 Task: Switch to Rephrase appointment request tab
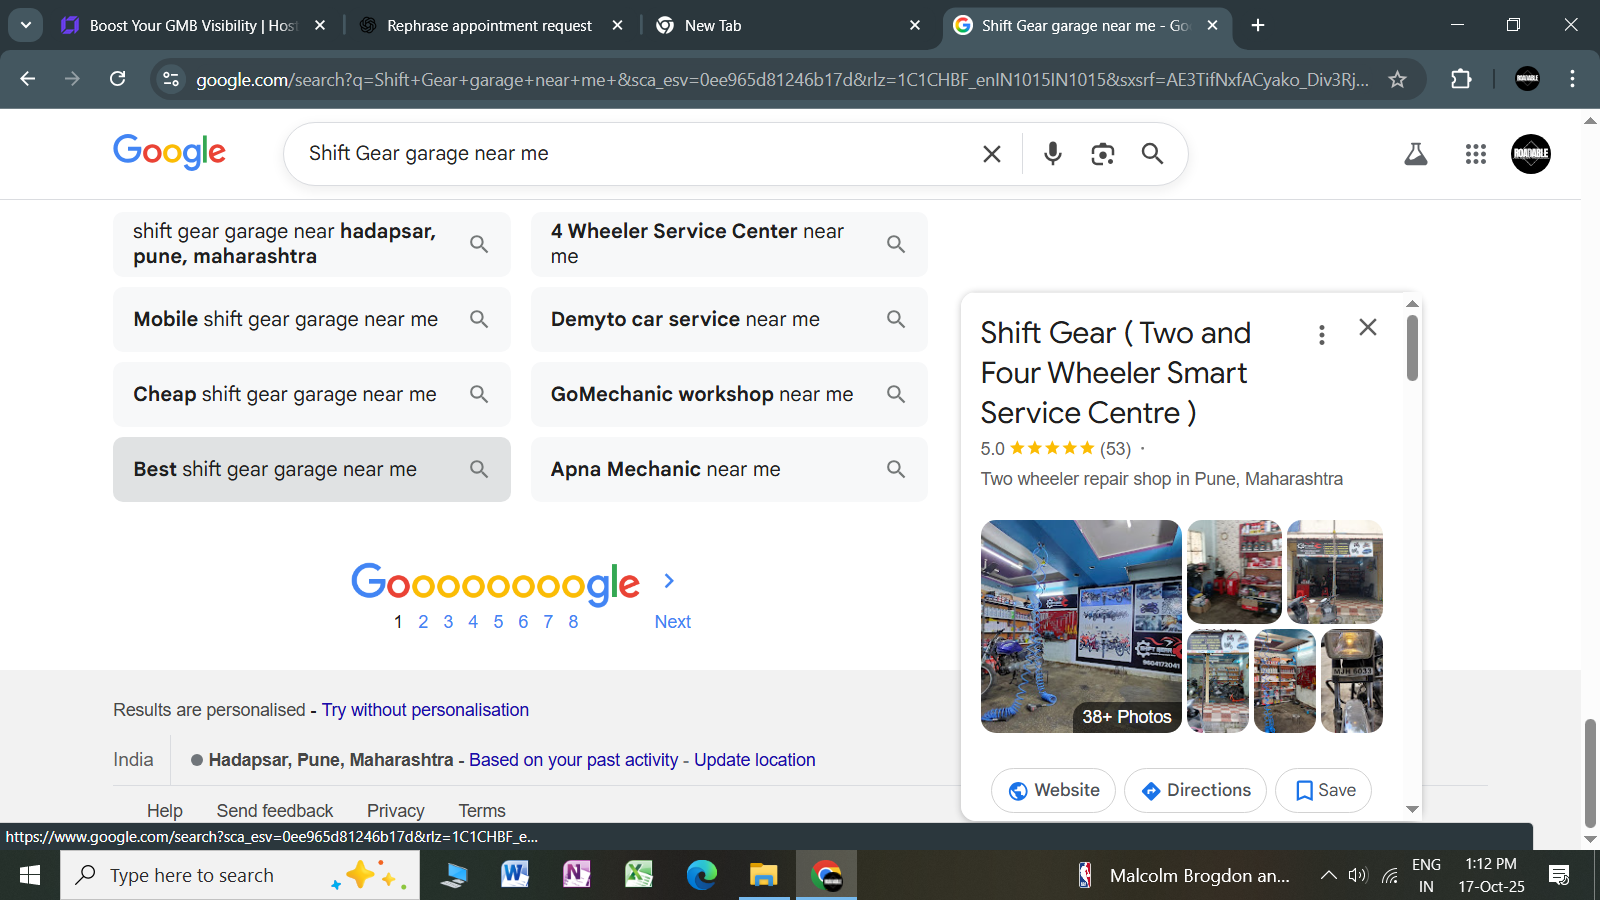point(490,25)
